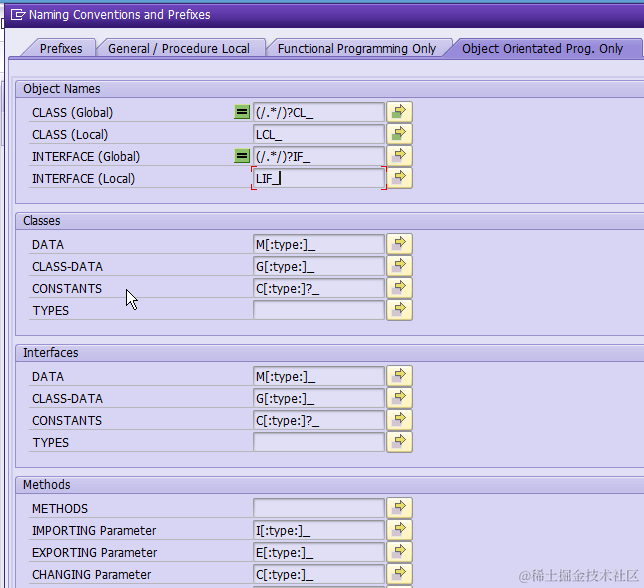The width and height of the screenshot is (644, 588).
Task: Click the CLASS (Global) label
Action: [72, 113]
